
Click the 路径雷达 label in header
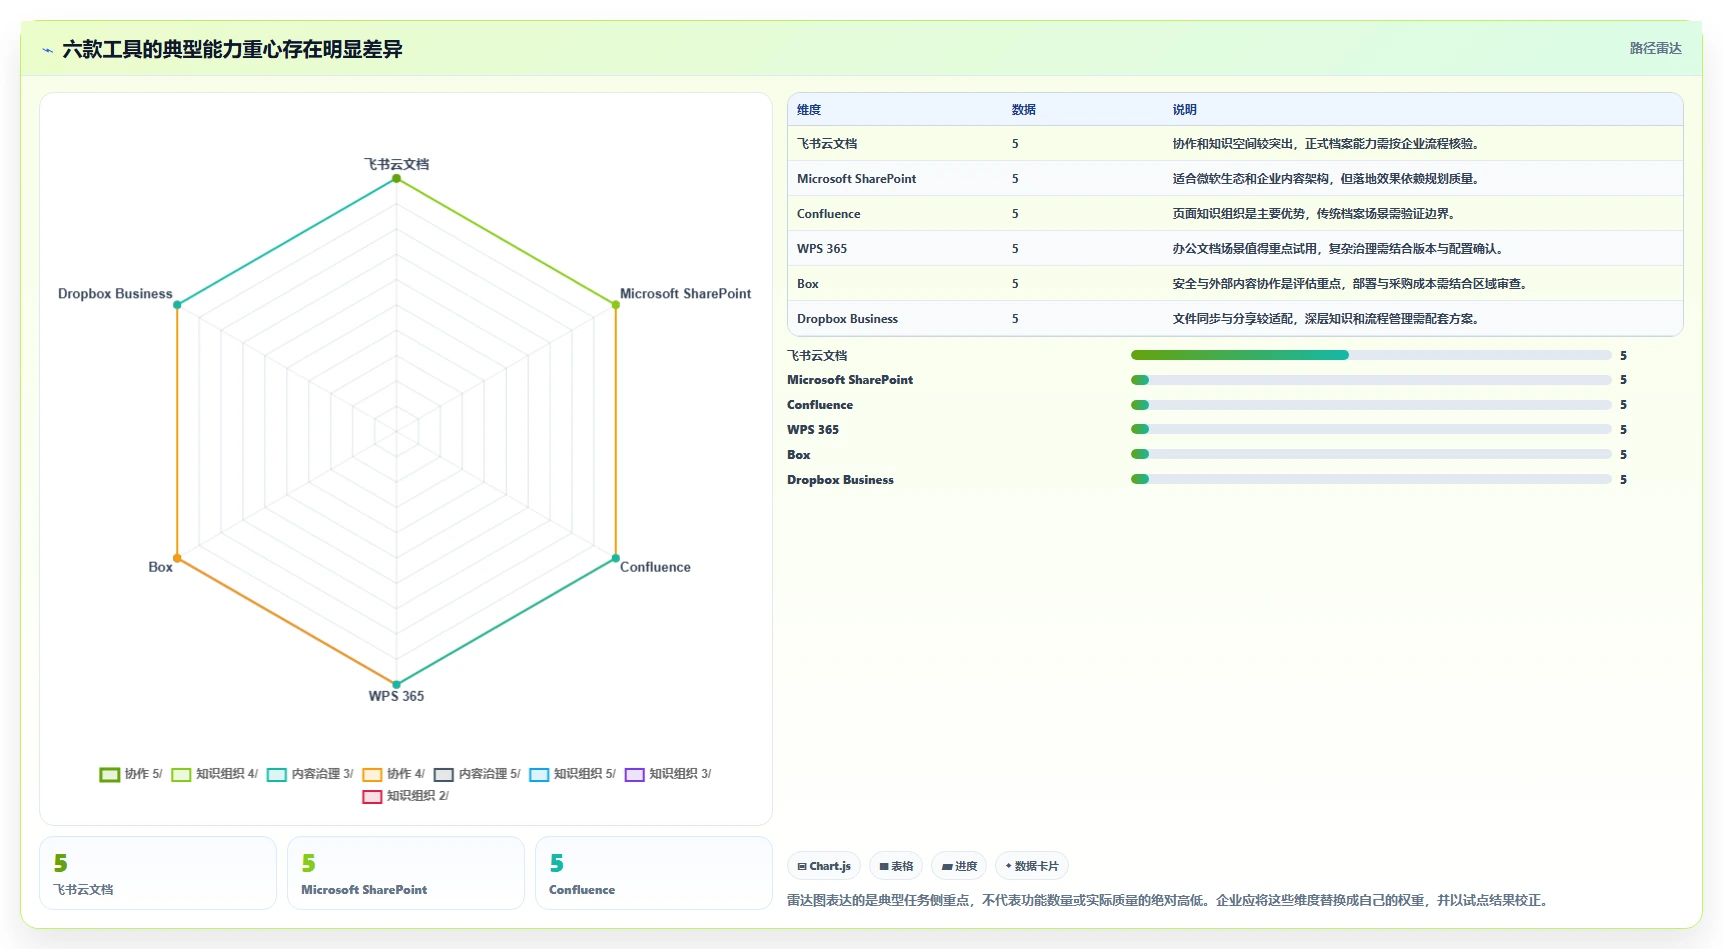(x=1655, y=48)
